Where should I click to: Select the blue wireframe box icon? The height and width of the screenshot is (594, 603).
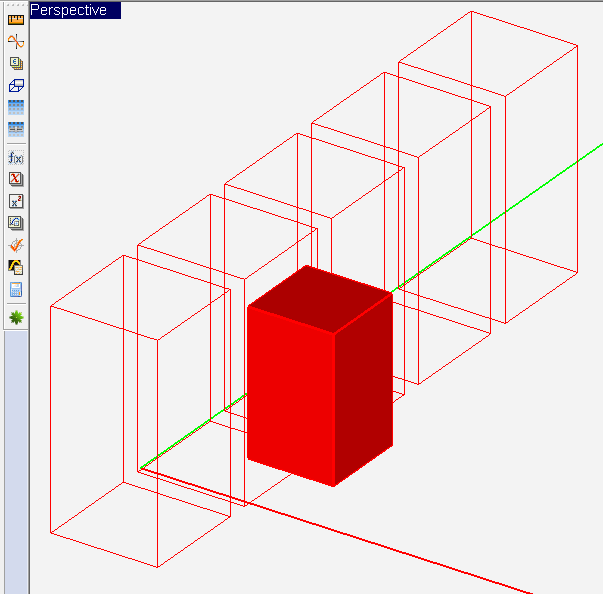tap(16, 85)
